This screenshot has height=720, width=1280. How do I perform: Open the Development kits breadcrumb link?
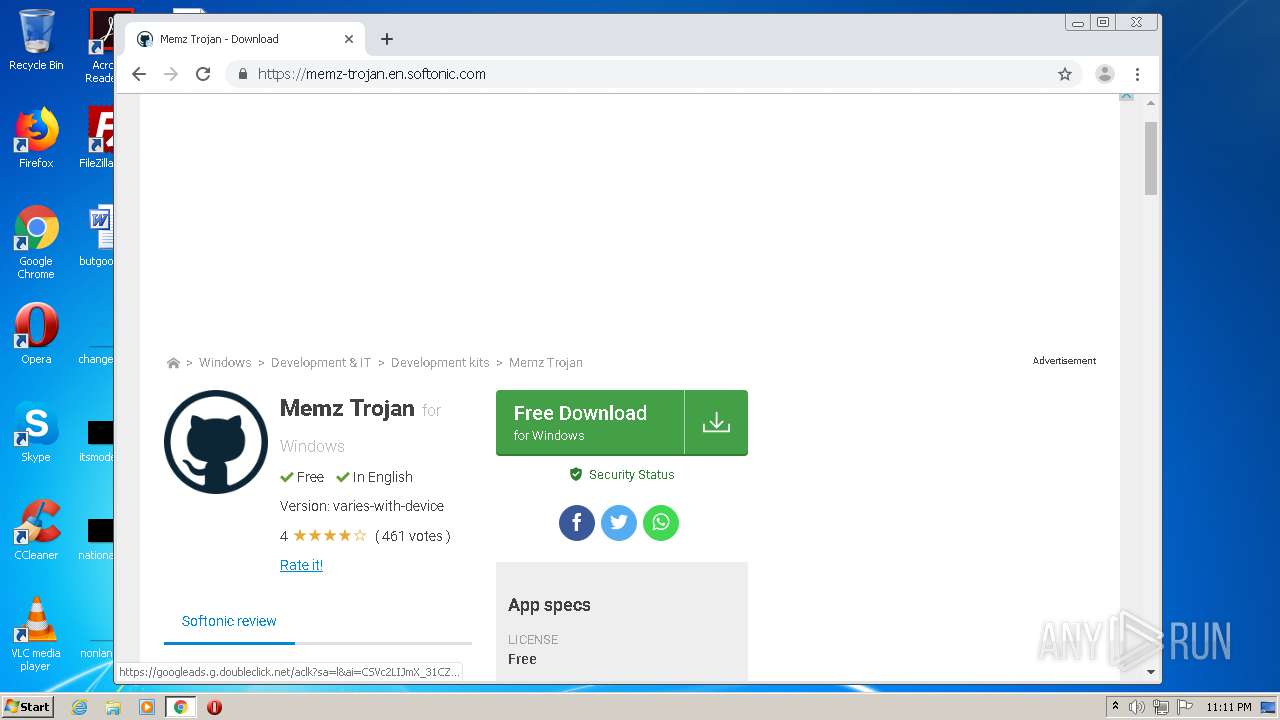[x=440, y=363]
